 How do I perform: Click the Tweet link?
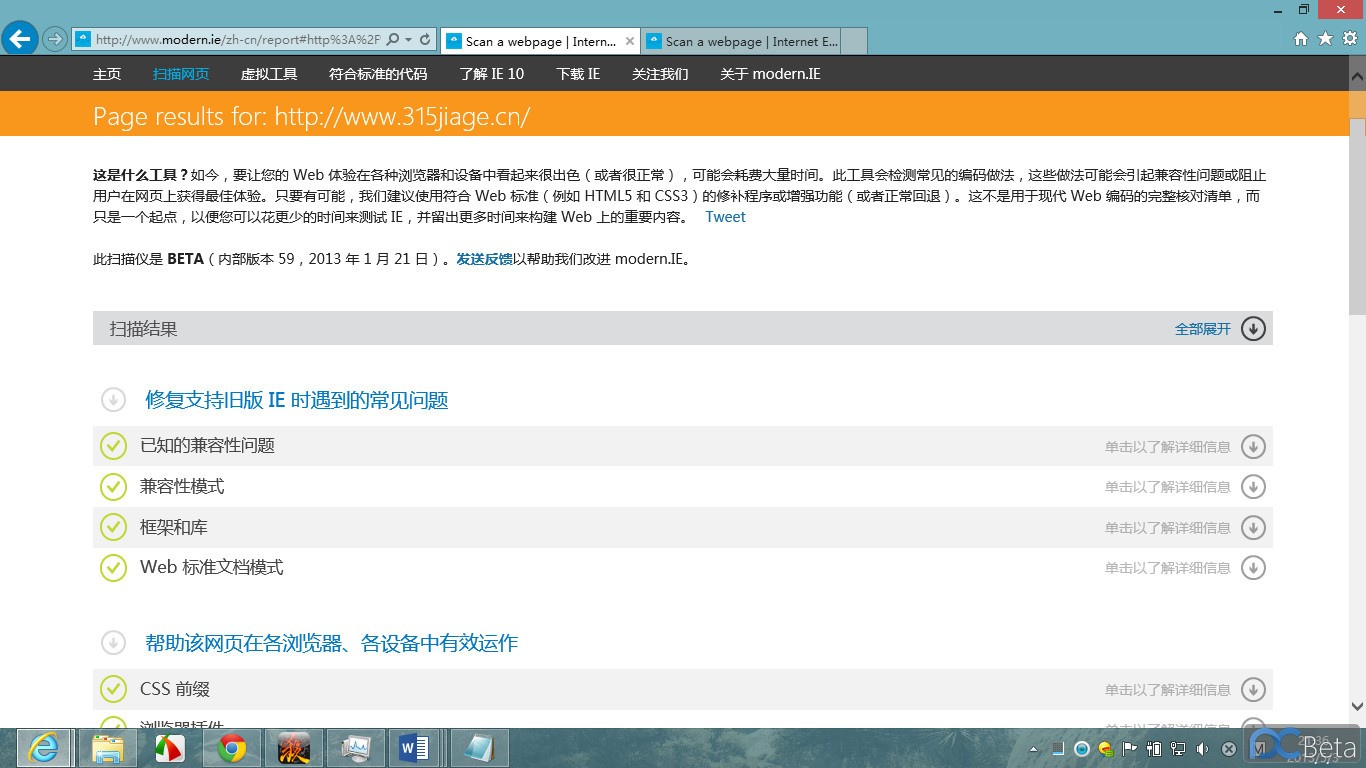pyautogui.click(x=725, y=217)
